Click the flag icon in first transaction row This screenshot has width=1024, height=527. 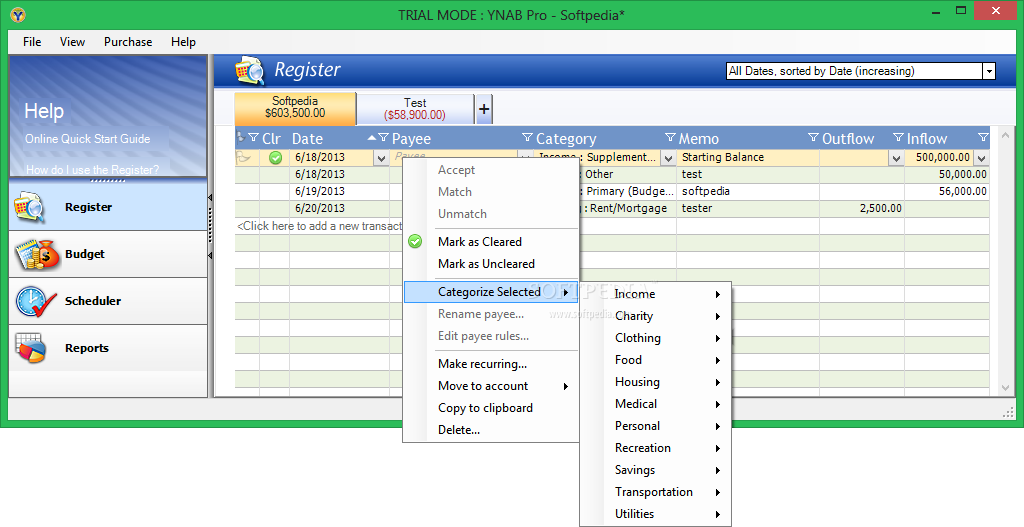pos(243,157)
